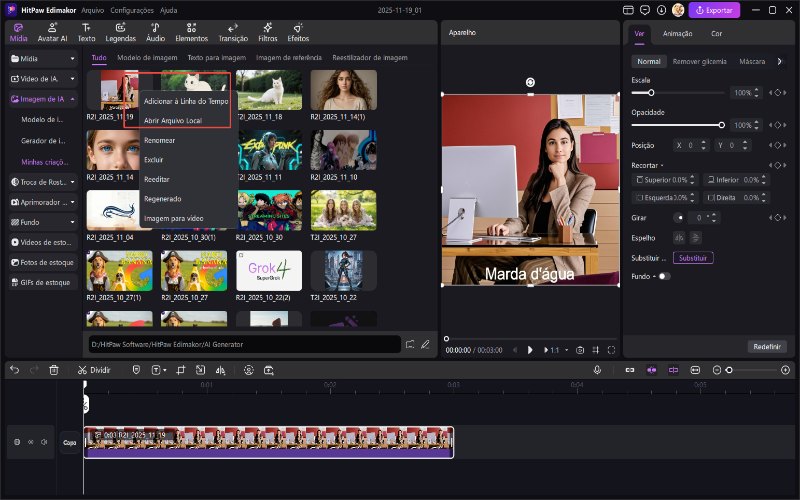Toggle the Fundo switch on
Viewport: 800px width, 500px height.
664,276
